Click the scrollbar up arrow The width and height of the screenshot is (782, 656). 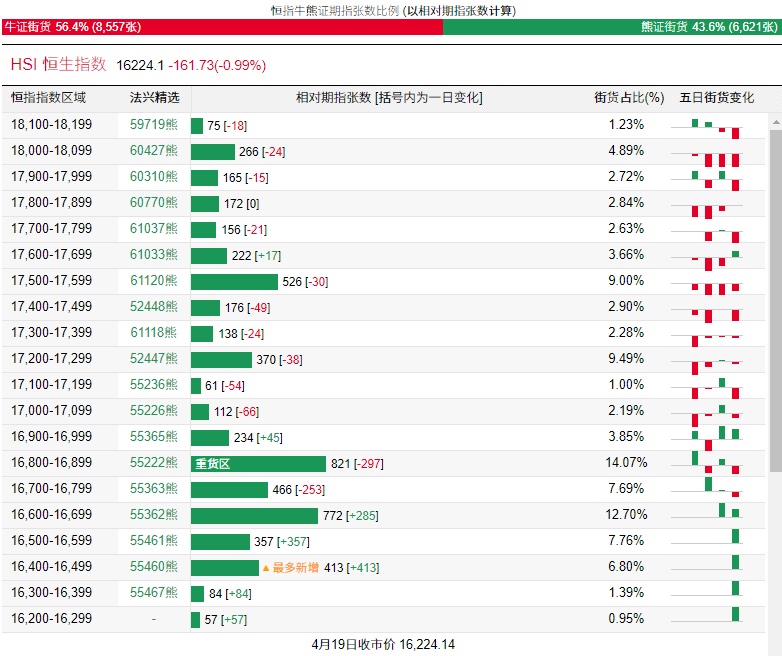[776, 122]
